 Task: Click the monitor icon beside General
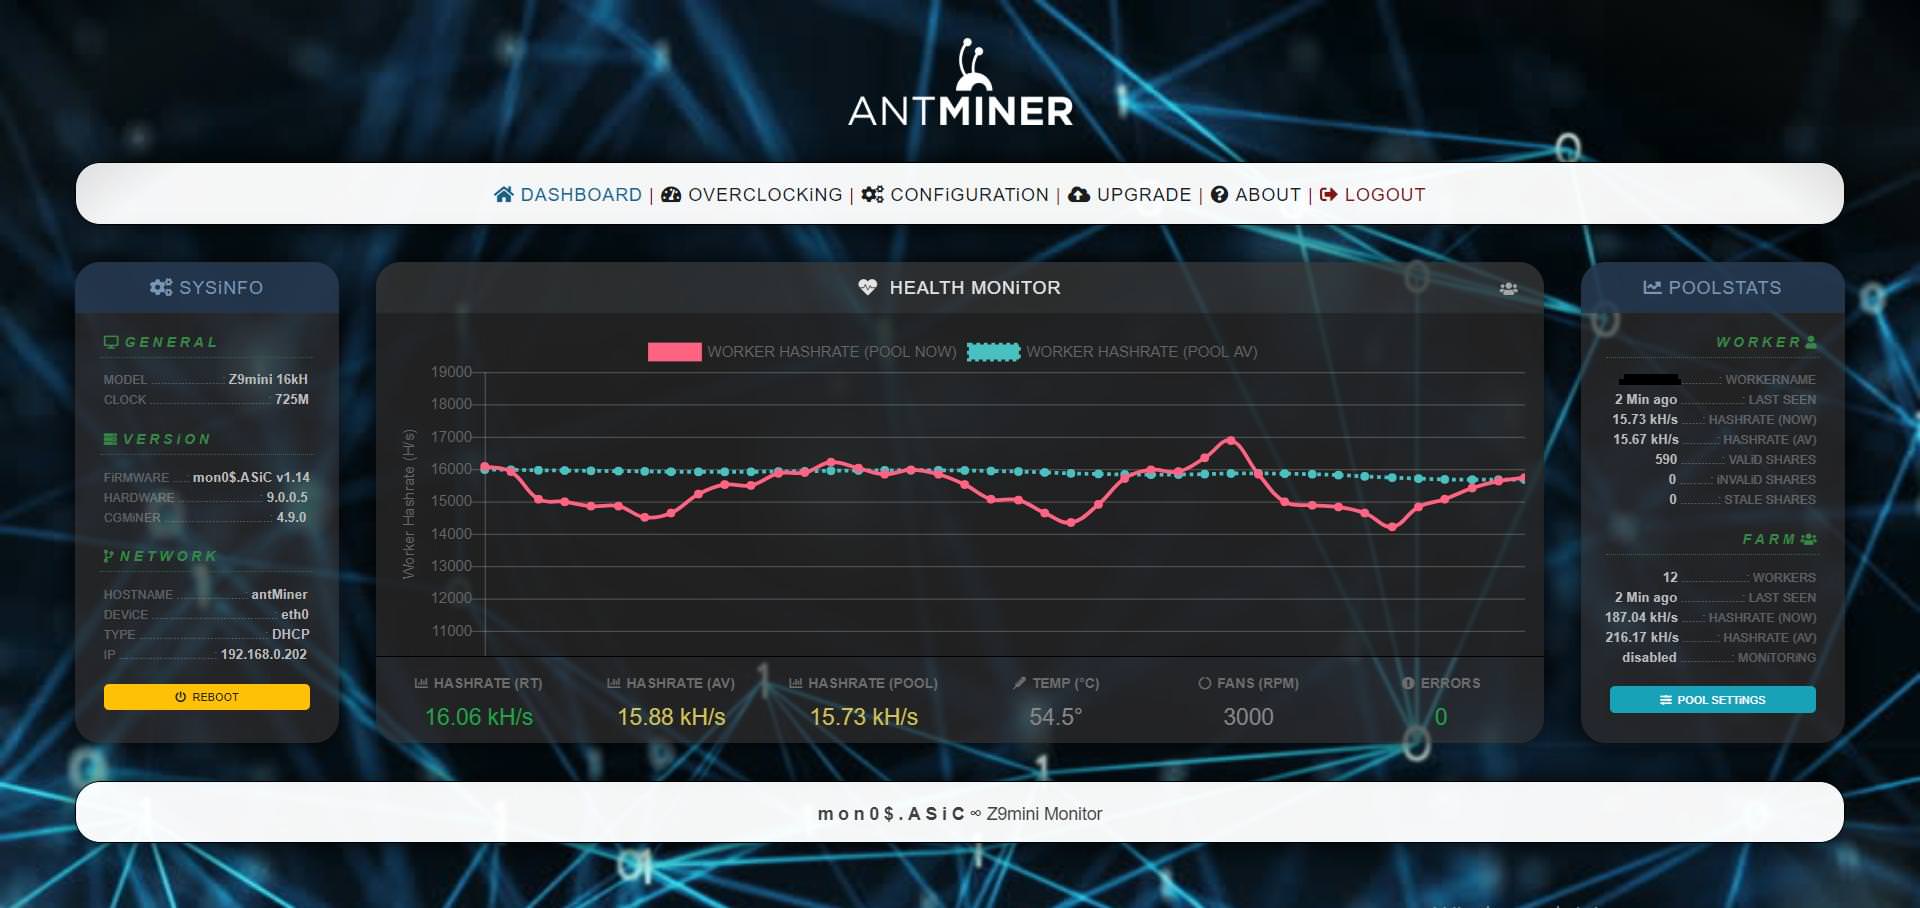click(x=111, y=342)
